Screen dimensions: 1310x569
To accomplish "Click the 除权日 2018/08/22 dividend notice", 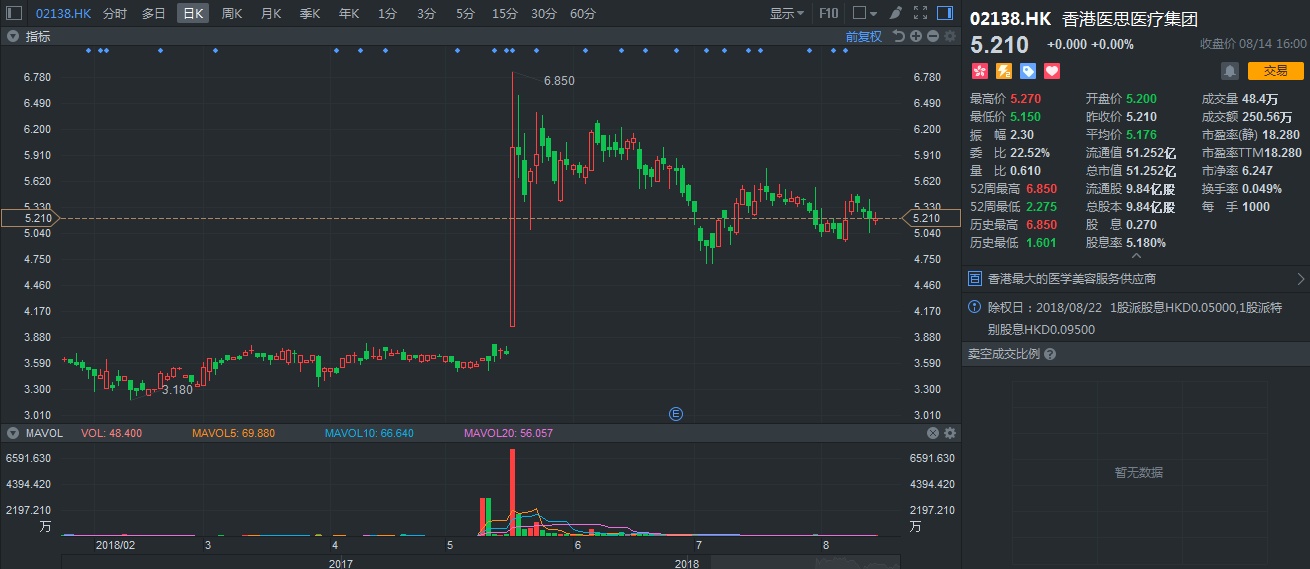I will [1135, 318].
